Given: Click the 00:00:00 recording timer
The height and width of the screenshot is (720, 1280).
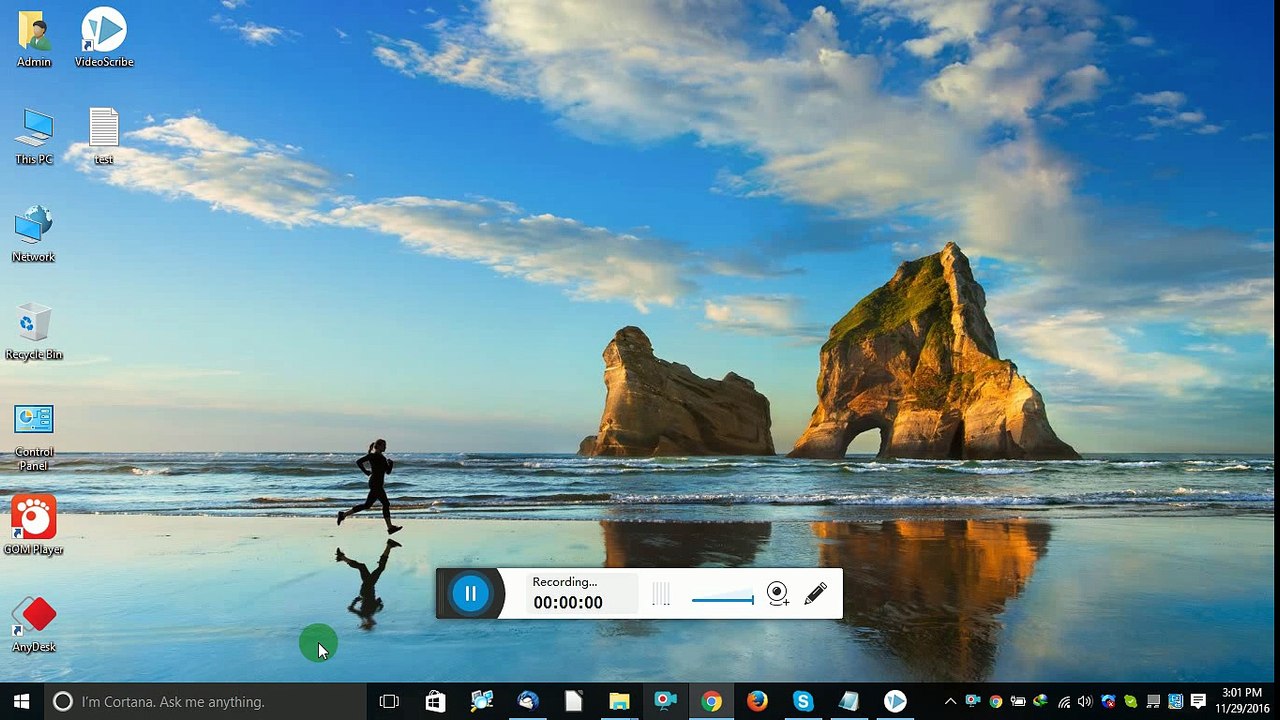Looking at the screenshot, I should coord(568,602).
